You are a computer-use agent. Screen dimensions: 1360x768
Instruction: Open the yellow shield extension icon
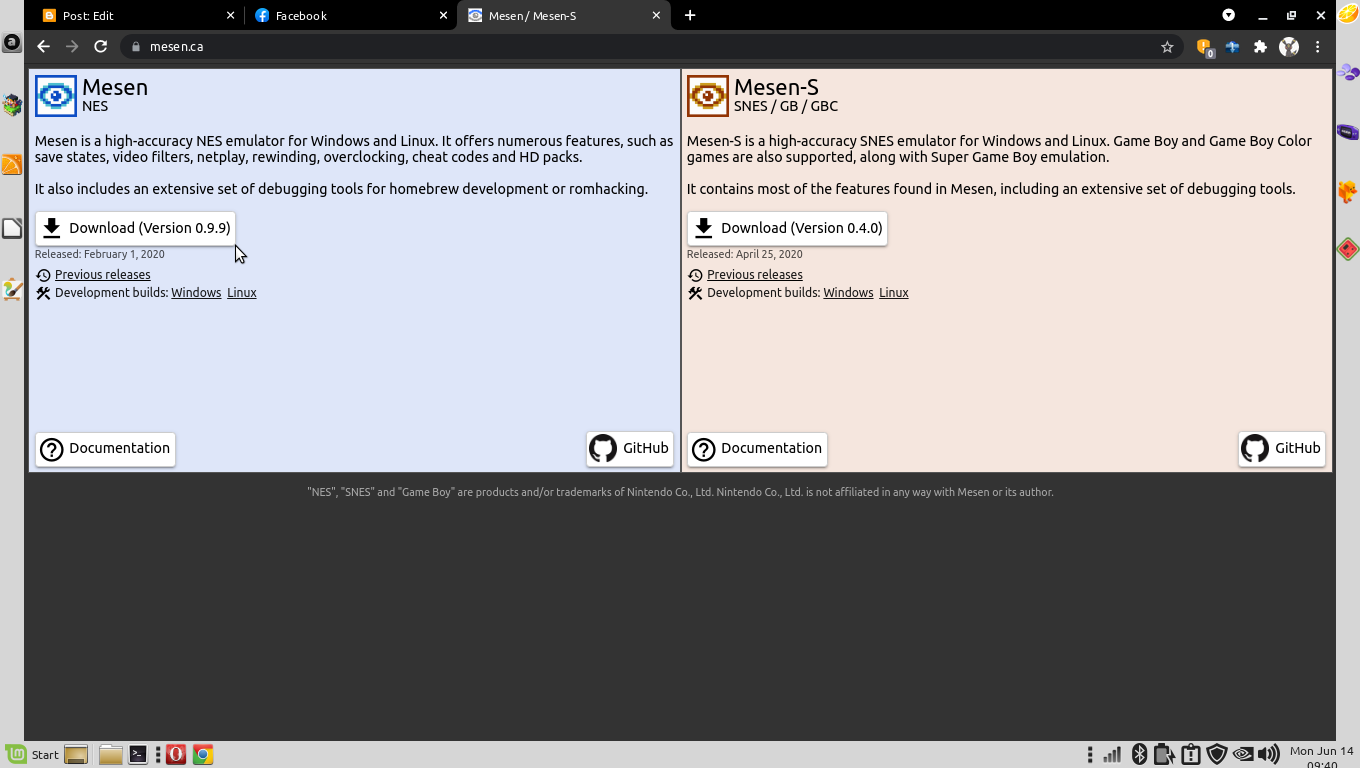(x=1204, y=47)
